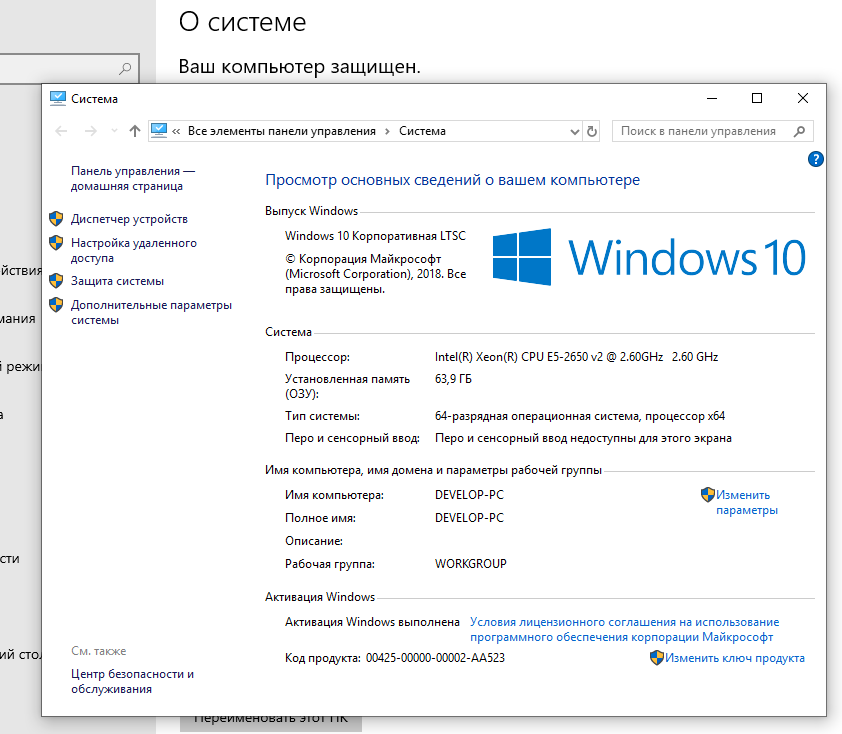
Task: Click shield icon beside Дополнительные параметры системы
Action: (x=56, y=304)
